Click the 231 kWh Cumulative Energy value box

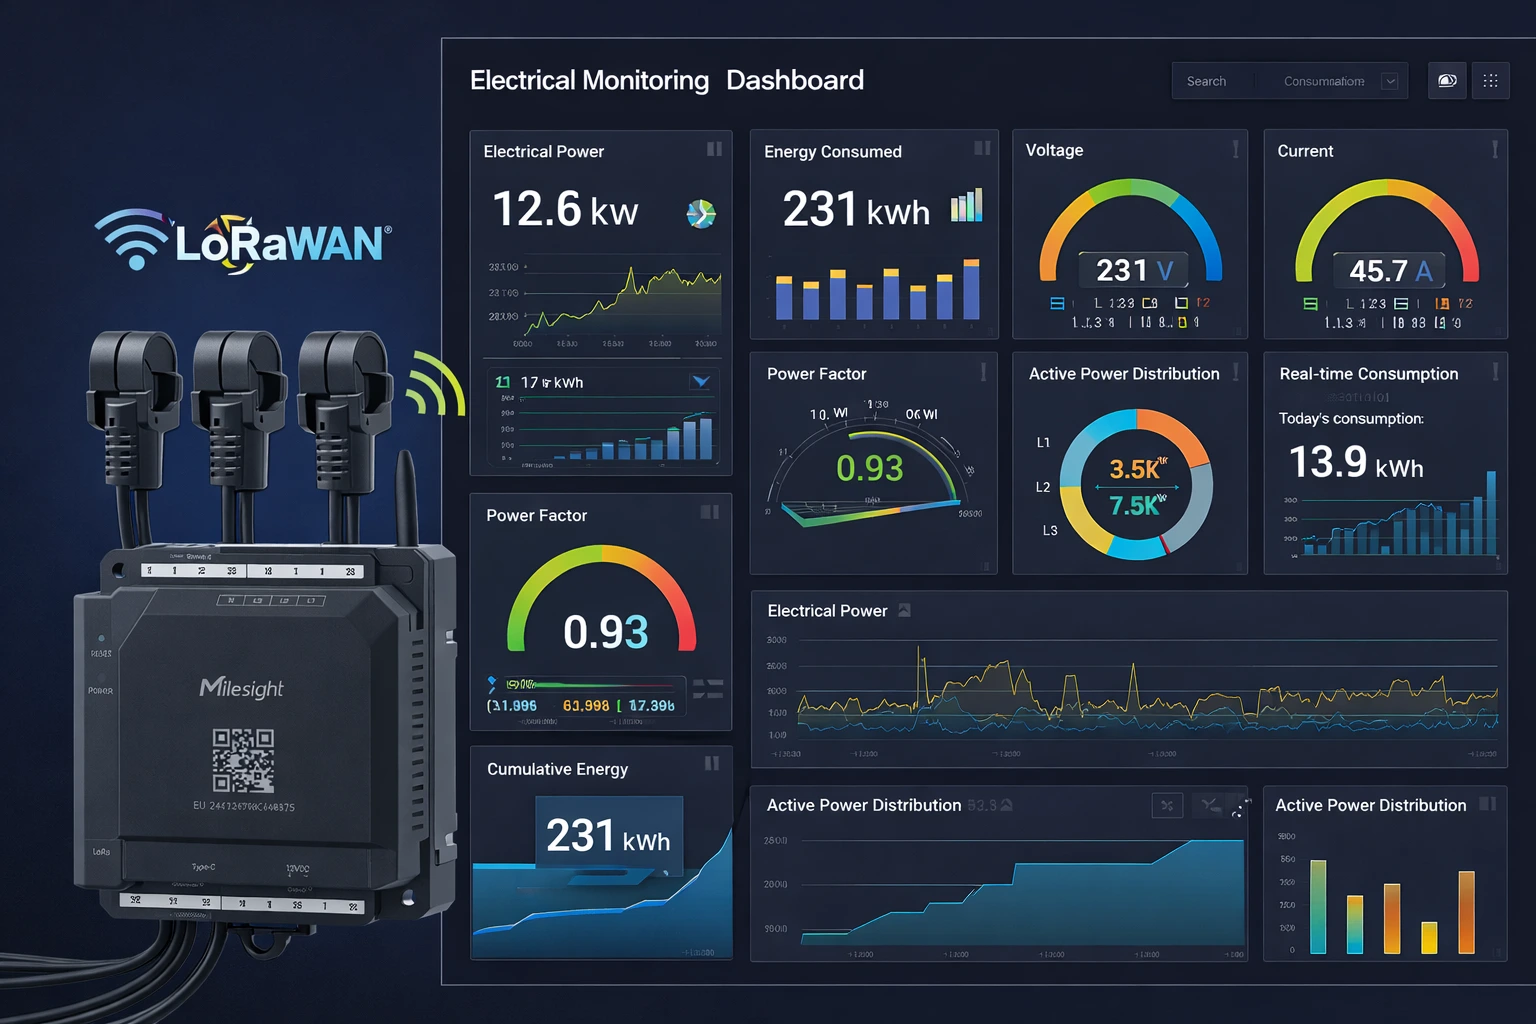(x=608, y=836)
